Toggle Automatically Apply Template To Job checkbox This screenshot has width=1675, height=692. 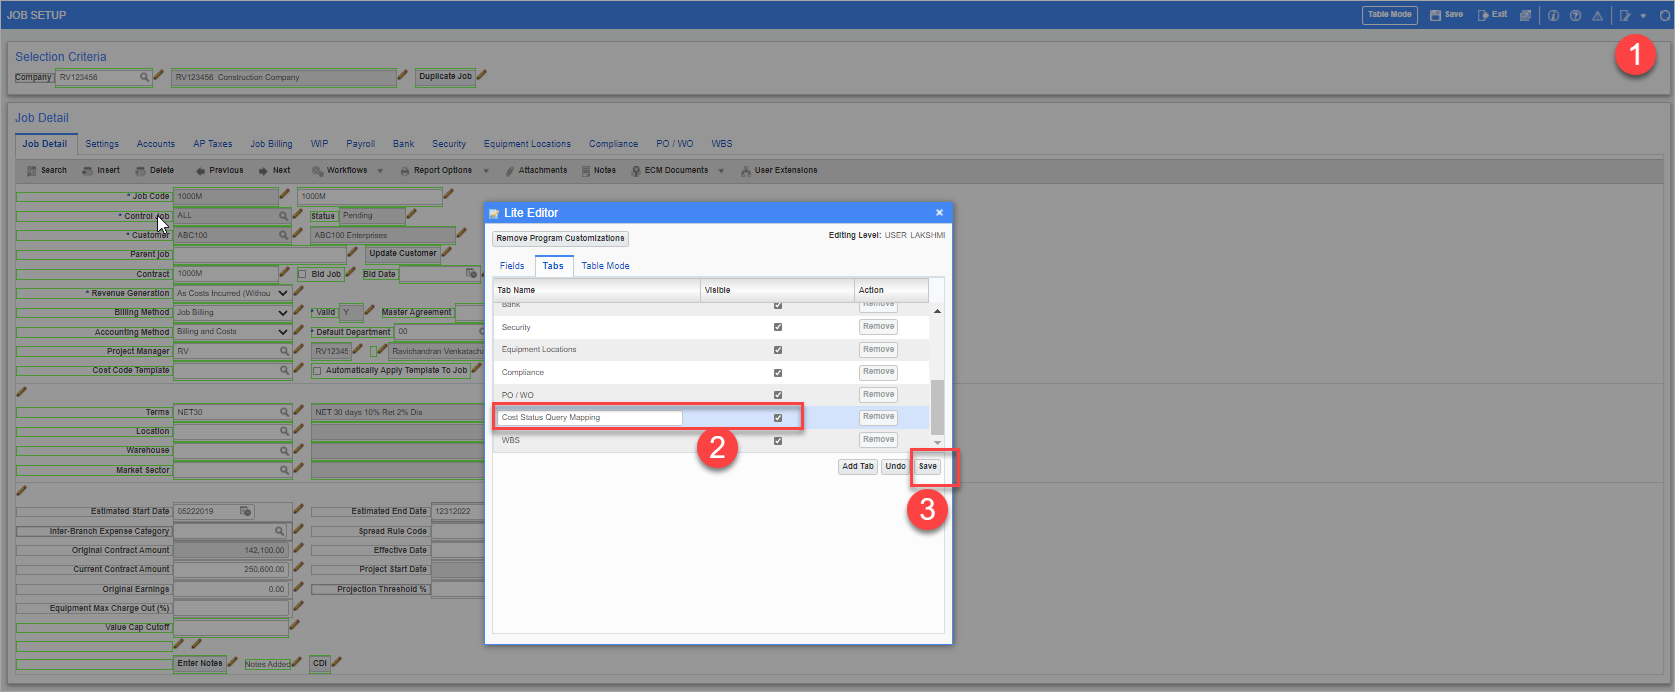click(x=317, y=371)
